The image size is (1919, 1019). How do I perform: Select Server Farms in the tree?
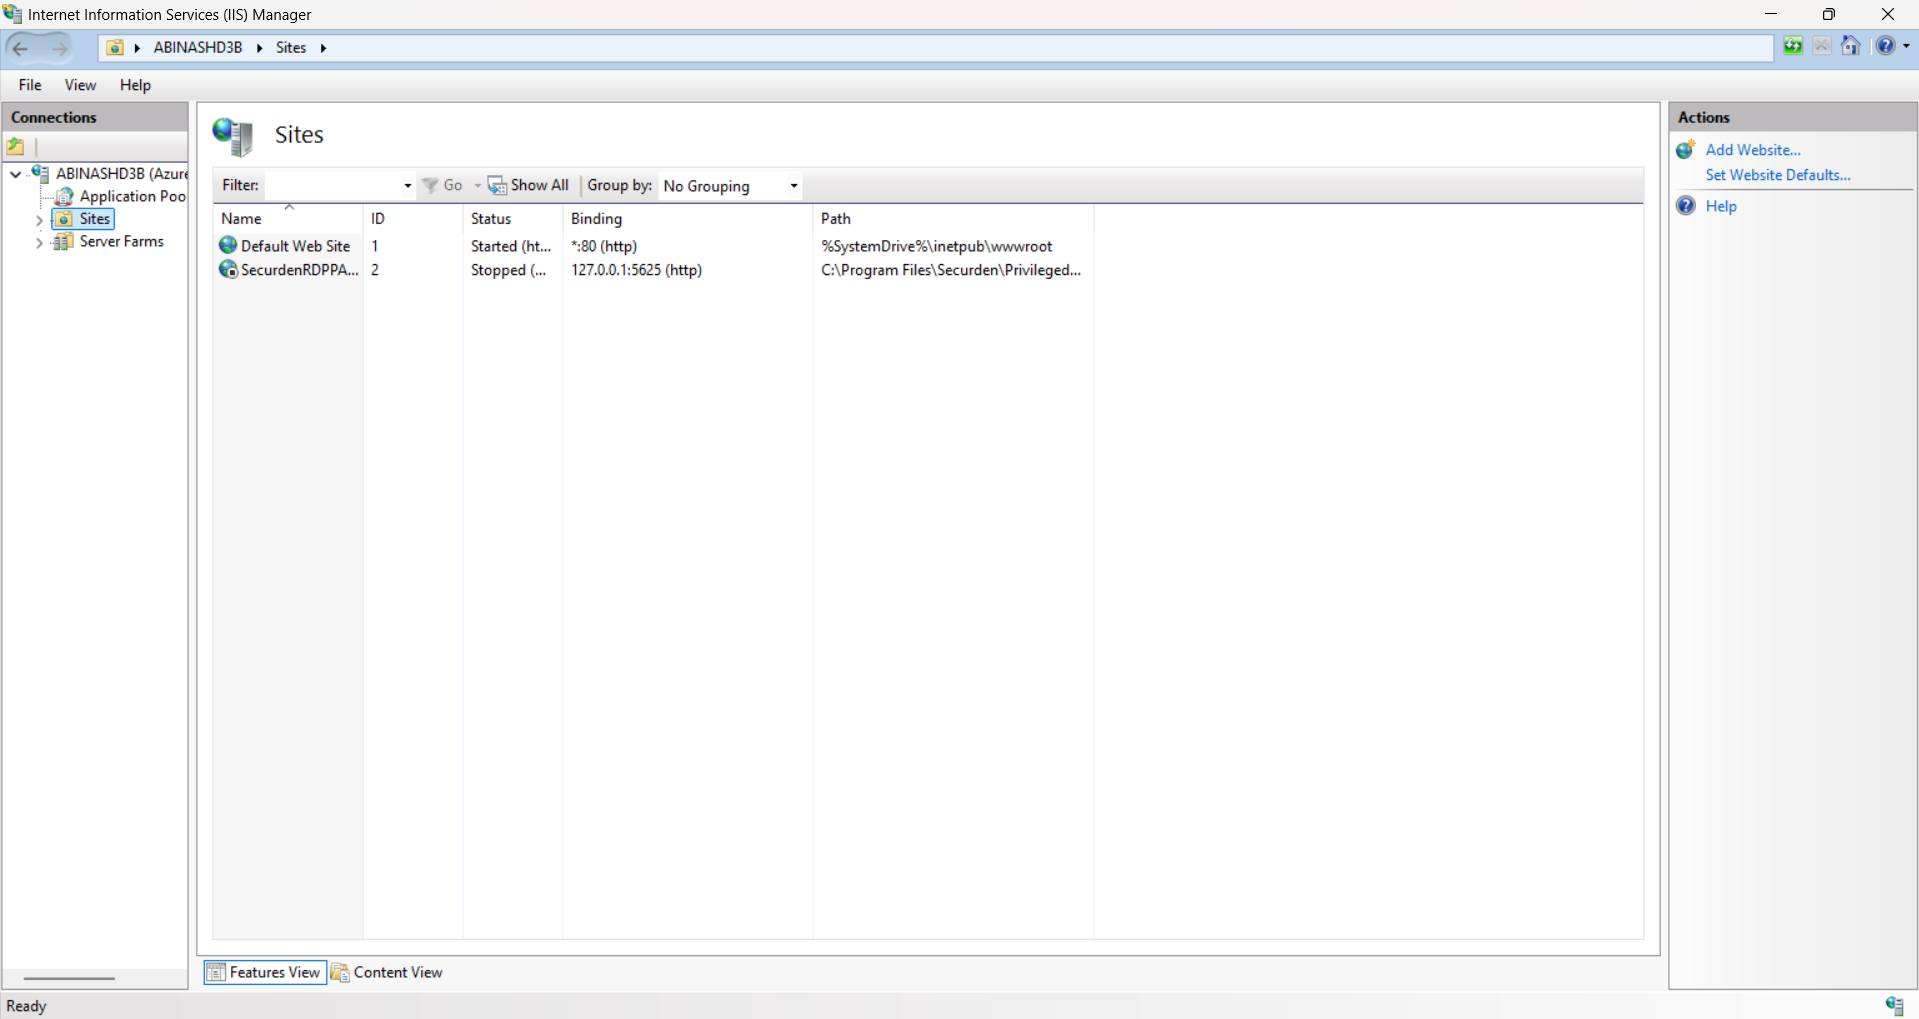(122, 241)
